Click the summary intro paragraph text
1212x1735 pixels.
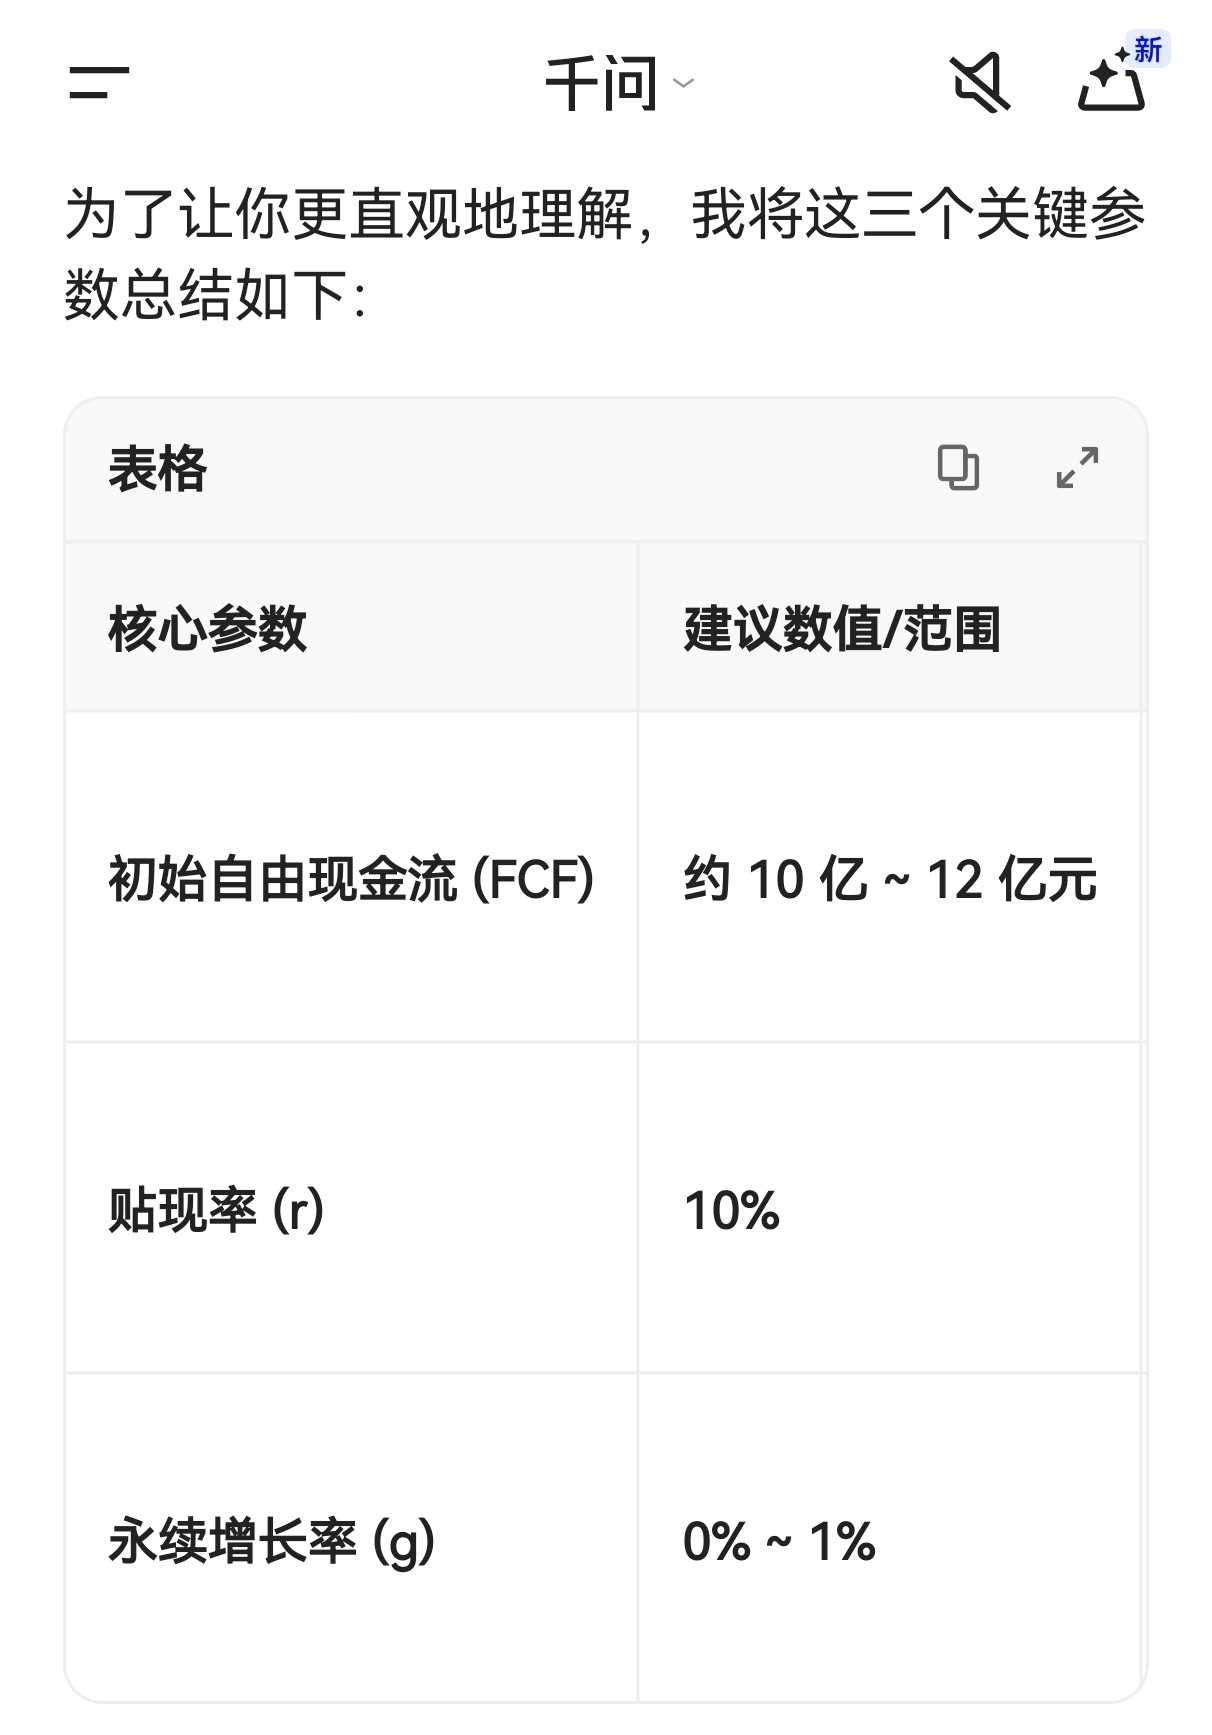[604, 255]
